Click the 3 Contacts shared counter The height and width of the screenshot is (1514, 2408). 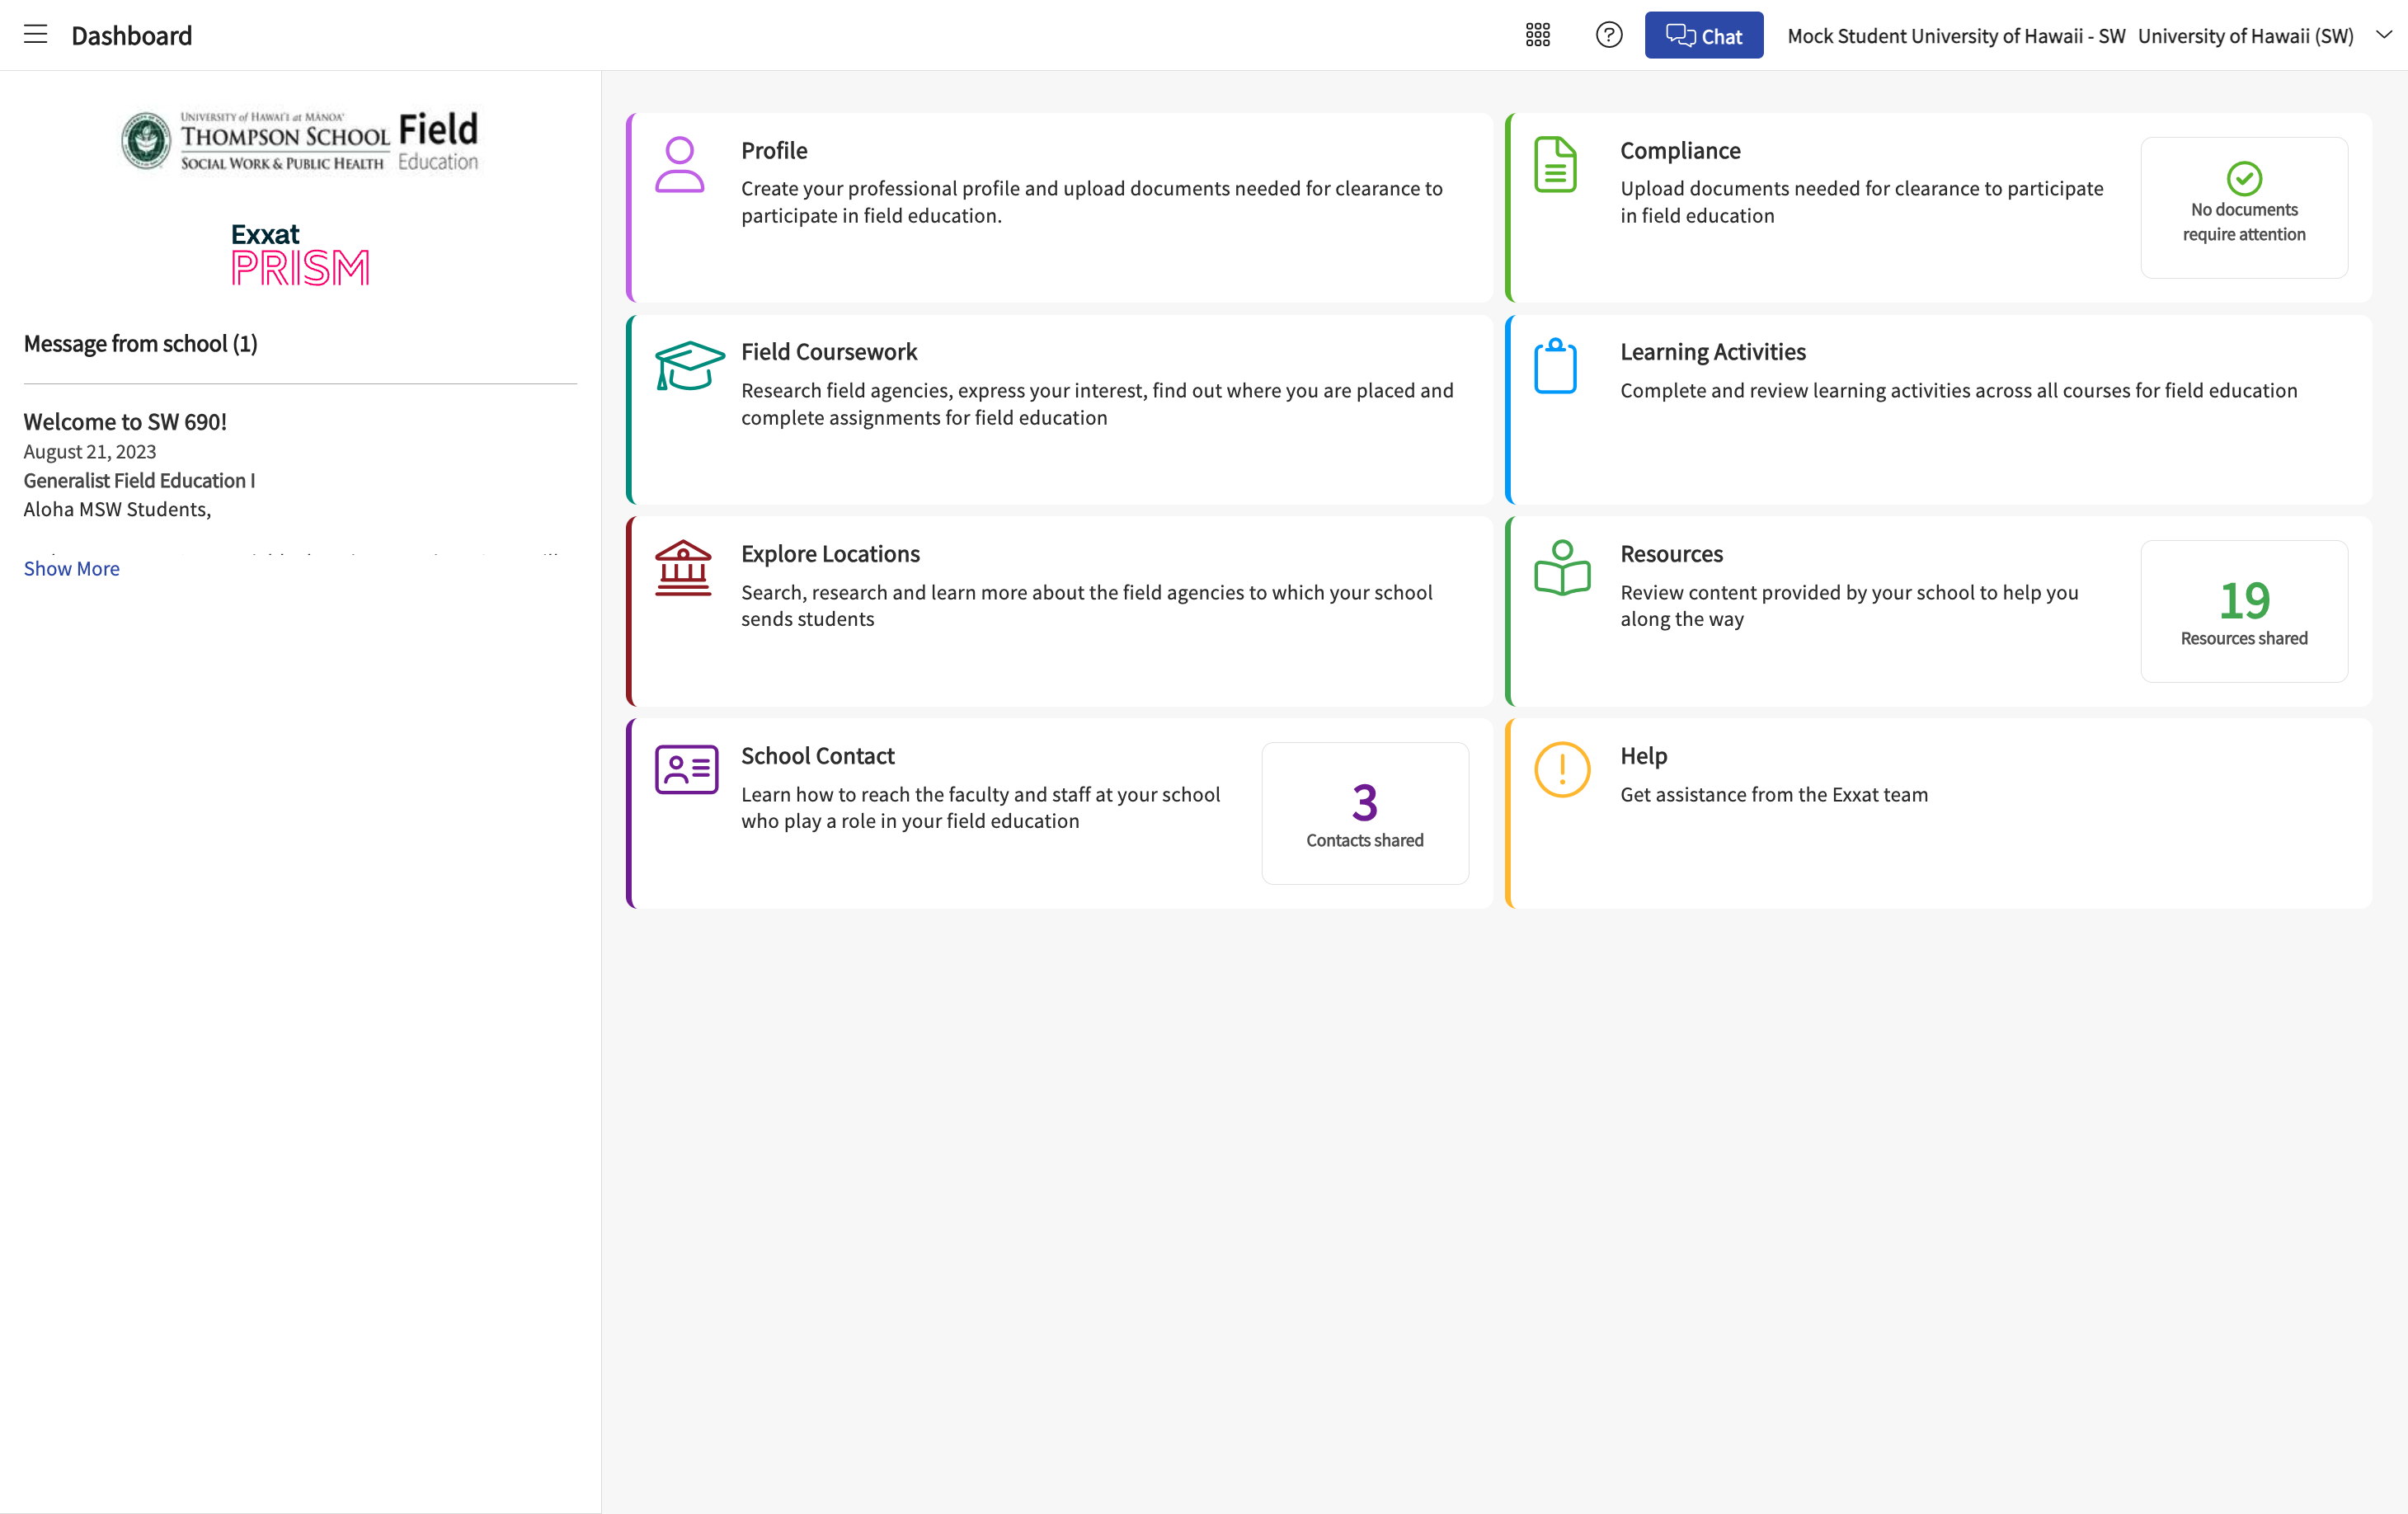tap(1365, 814)
